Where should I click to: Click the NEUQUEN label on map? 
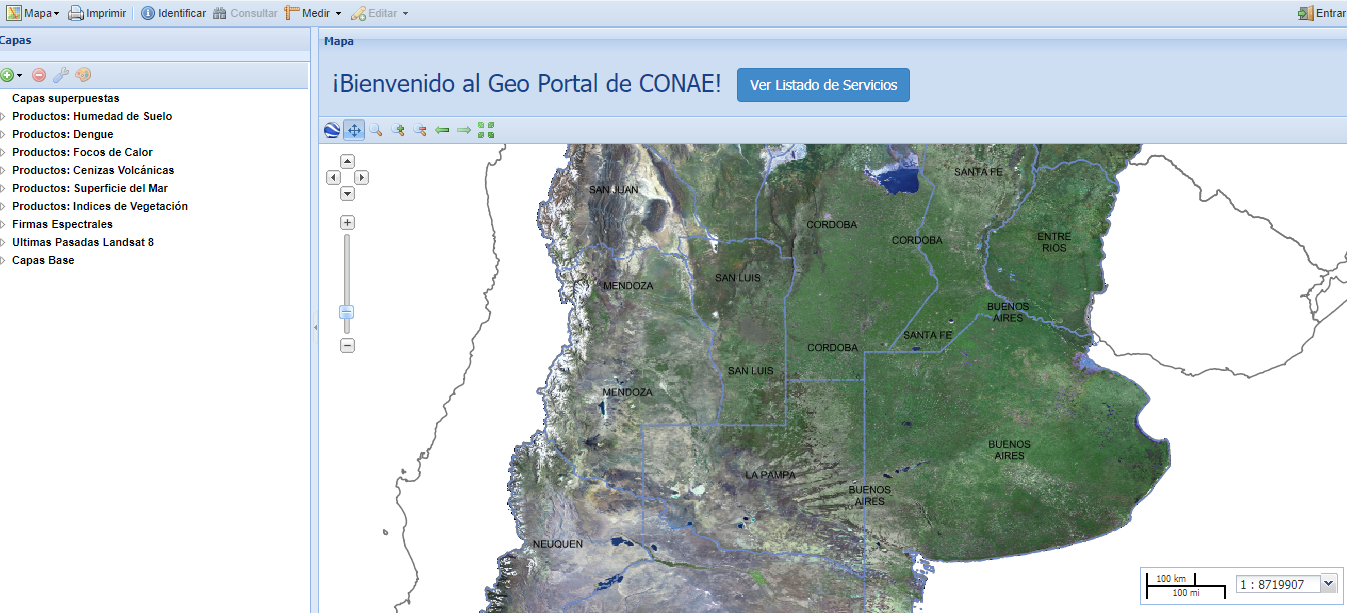(557, 544)
